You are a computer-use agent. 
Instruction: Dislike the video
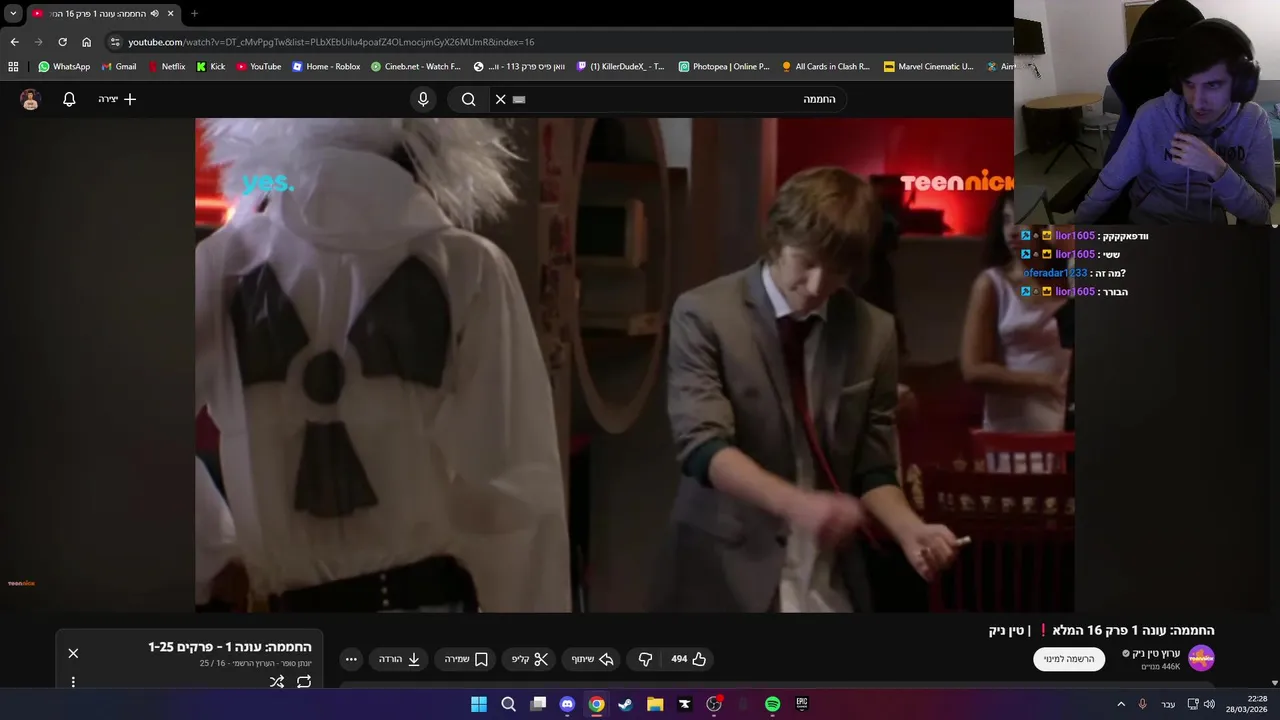tap(645, 659)
